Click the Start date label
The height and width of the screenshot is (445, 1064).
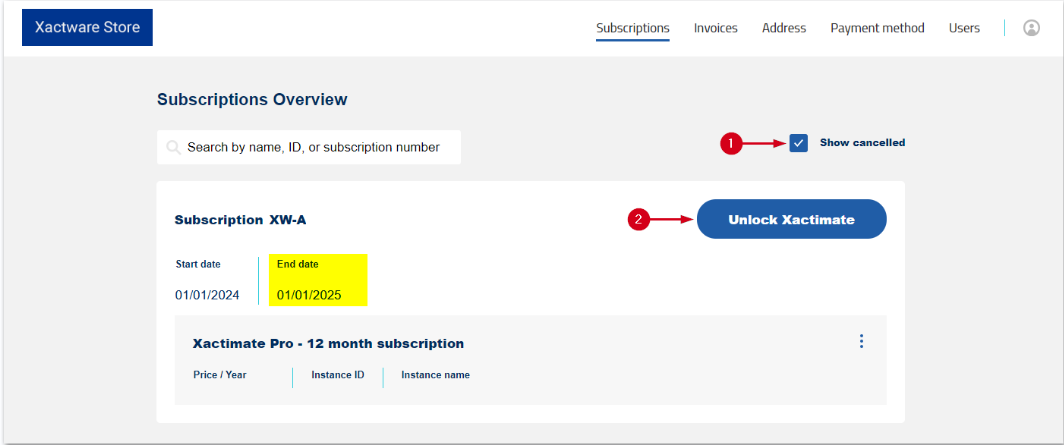coord(198,265)
